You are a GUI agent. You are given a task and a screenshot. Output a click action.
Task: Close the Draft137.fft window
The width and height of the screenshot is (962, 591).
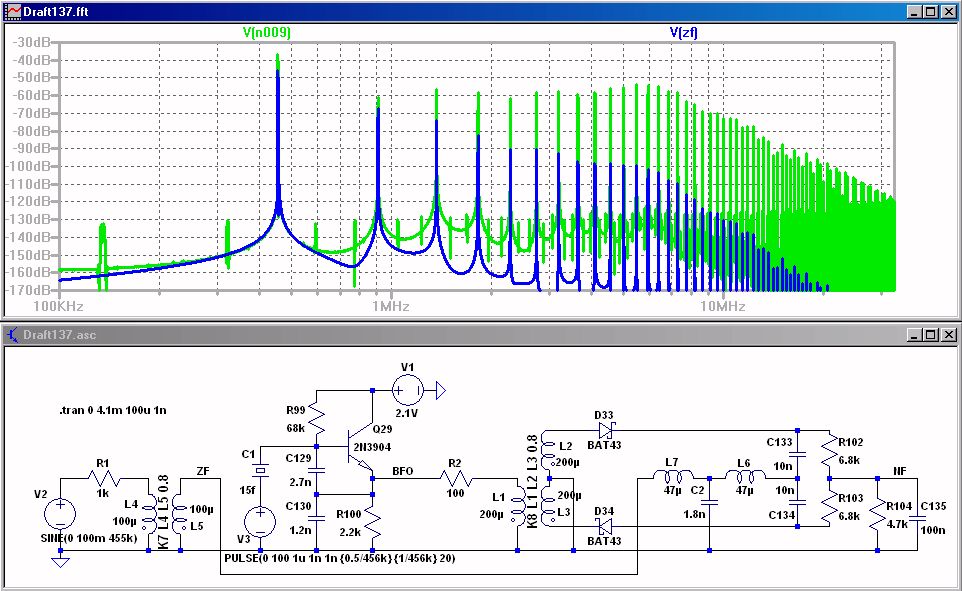[x=949, y=11]
